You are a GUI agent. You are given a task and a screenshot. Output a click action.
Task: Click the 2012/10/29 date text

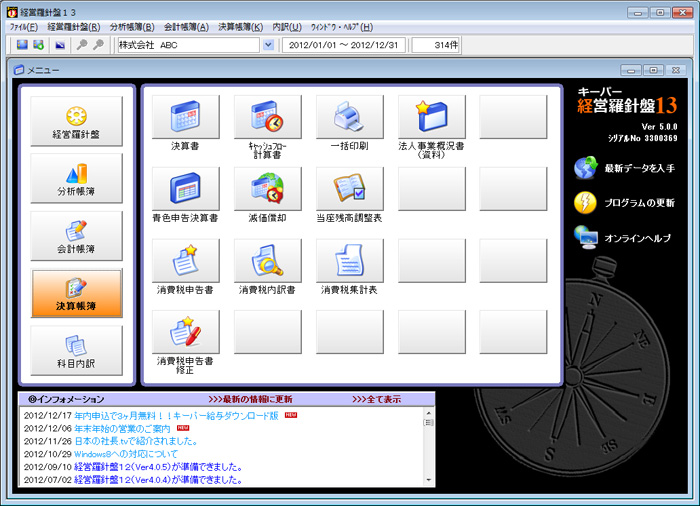(48, 454)
